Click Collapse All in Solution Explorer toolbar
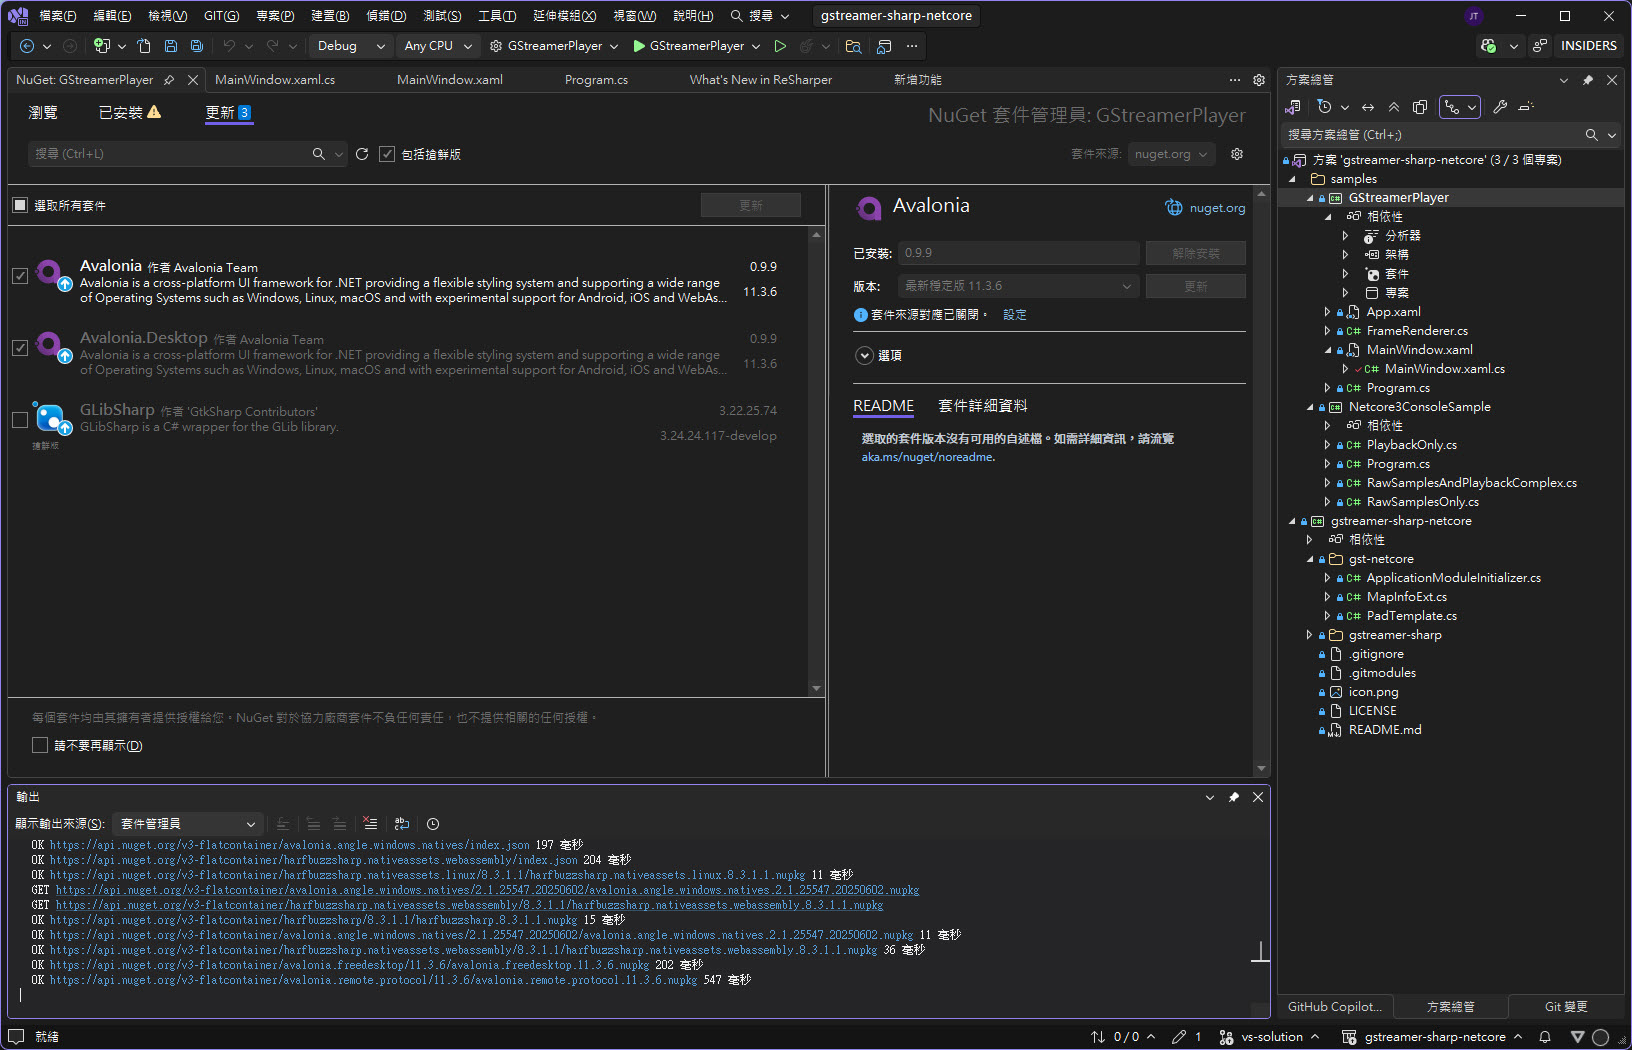Screen dimensions: 1632x1050 pyautogui.click(x=1394, y=107)
